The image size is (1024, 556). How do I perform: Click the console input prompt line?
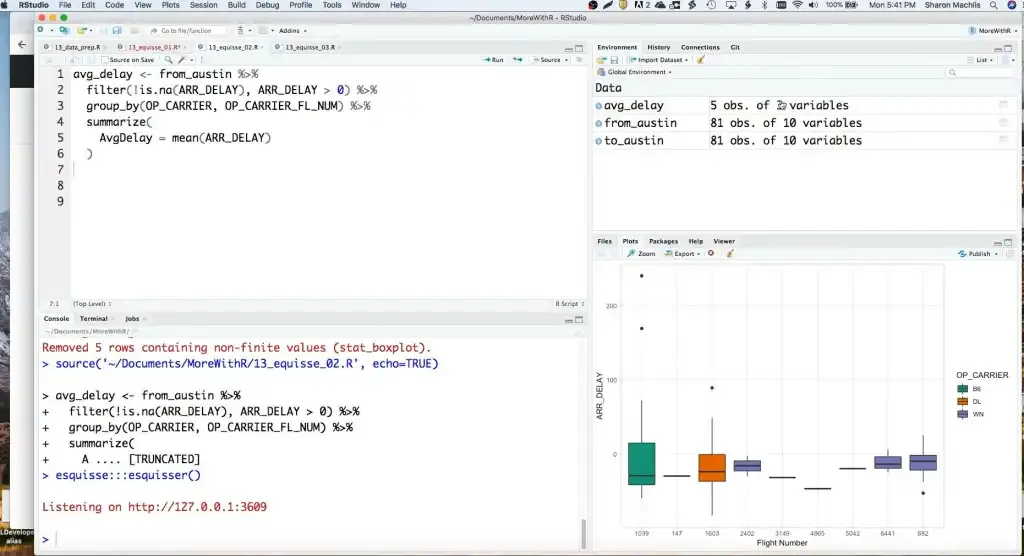311,540
